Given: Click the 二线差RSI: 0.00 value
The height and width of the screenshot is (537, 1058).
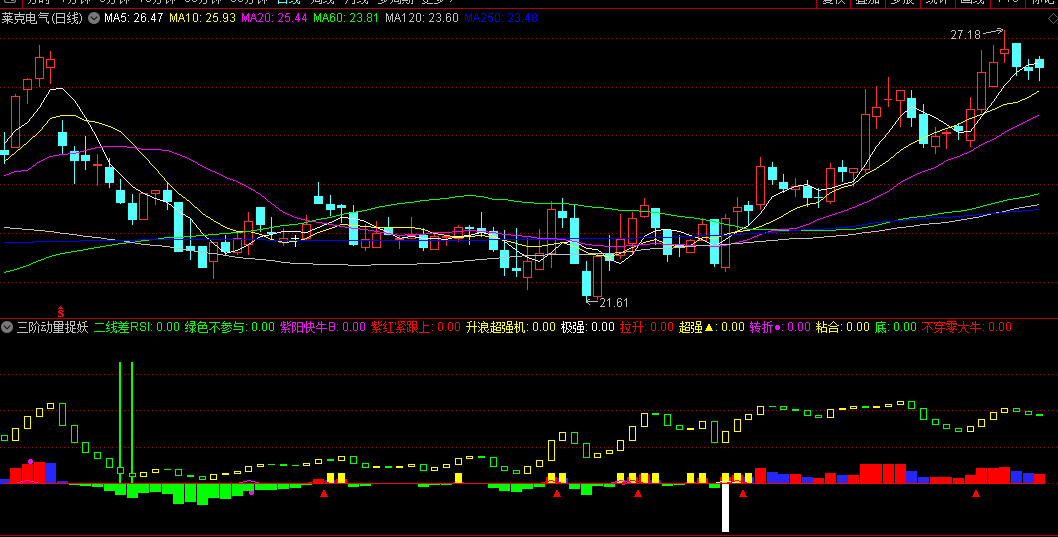Looking at the screenshot, I should click(x=137, y=327).
